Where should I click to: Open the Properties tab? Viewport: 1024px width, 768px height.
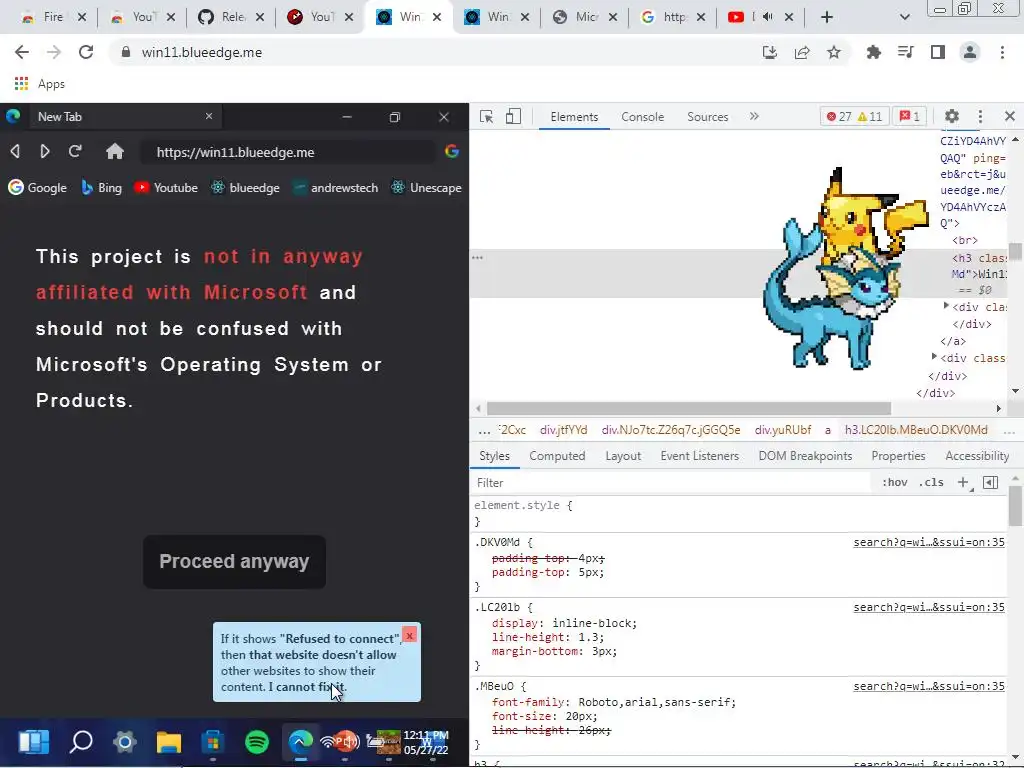[898, 456]
